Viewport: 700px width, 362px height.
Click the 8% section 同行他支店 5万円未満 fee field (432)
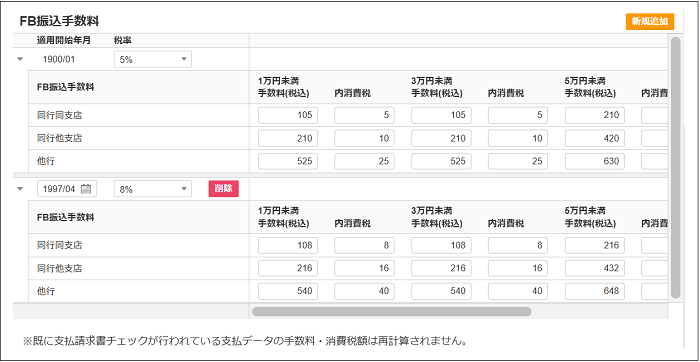(595, 268)
